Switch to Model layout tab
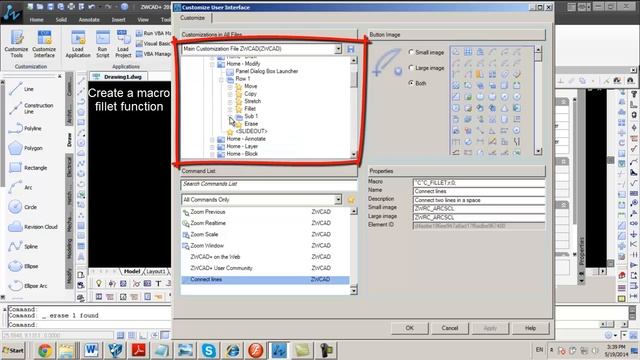This screenshot has width=640, height=360. tap(132, 271)
